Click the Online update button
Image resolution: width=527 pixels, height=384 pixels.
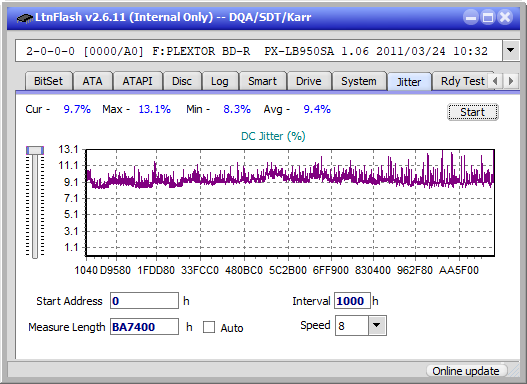pyautogui.click(x=466, y=371)
